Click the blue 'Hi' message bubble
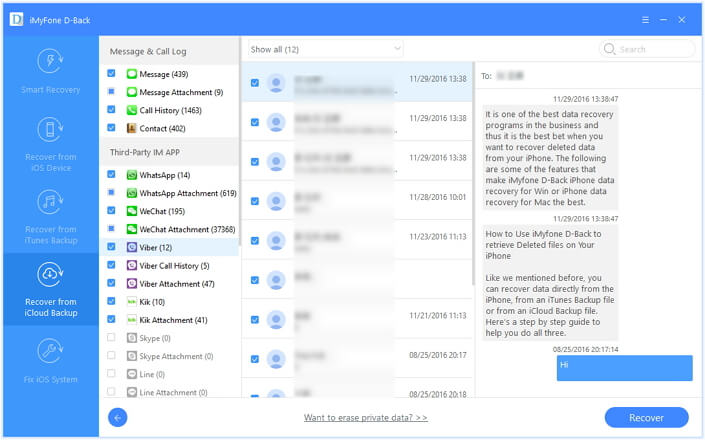 click(625, 368)
